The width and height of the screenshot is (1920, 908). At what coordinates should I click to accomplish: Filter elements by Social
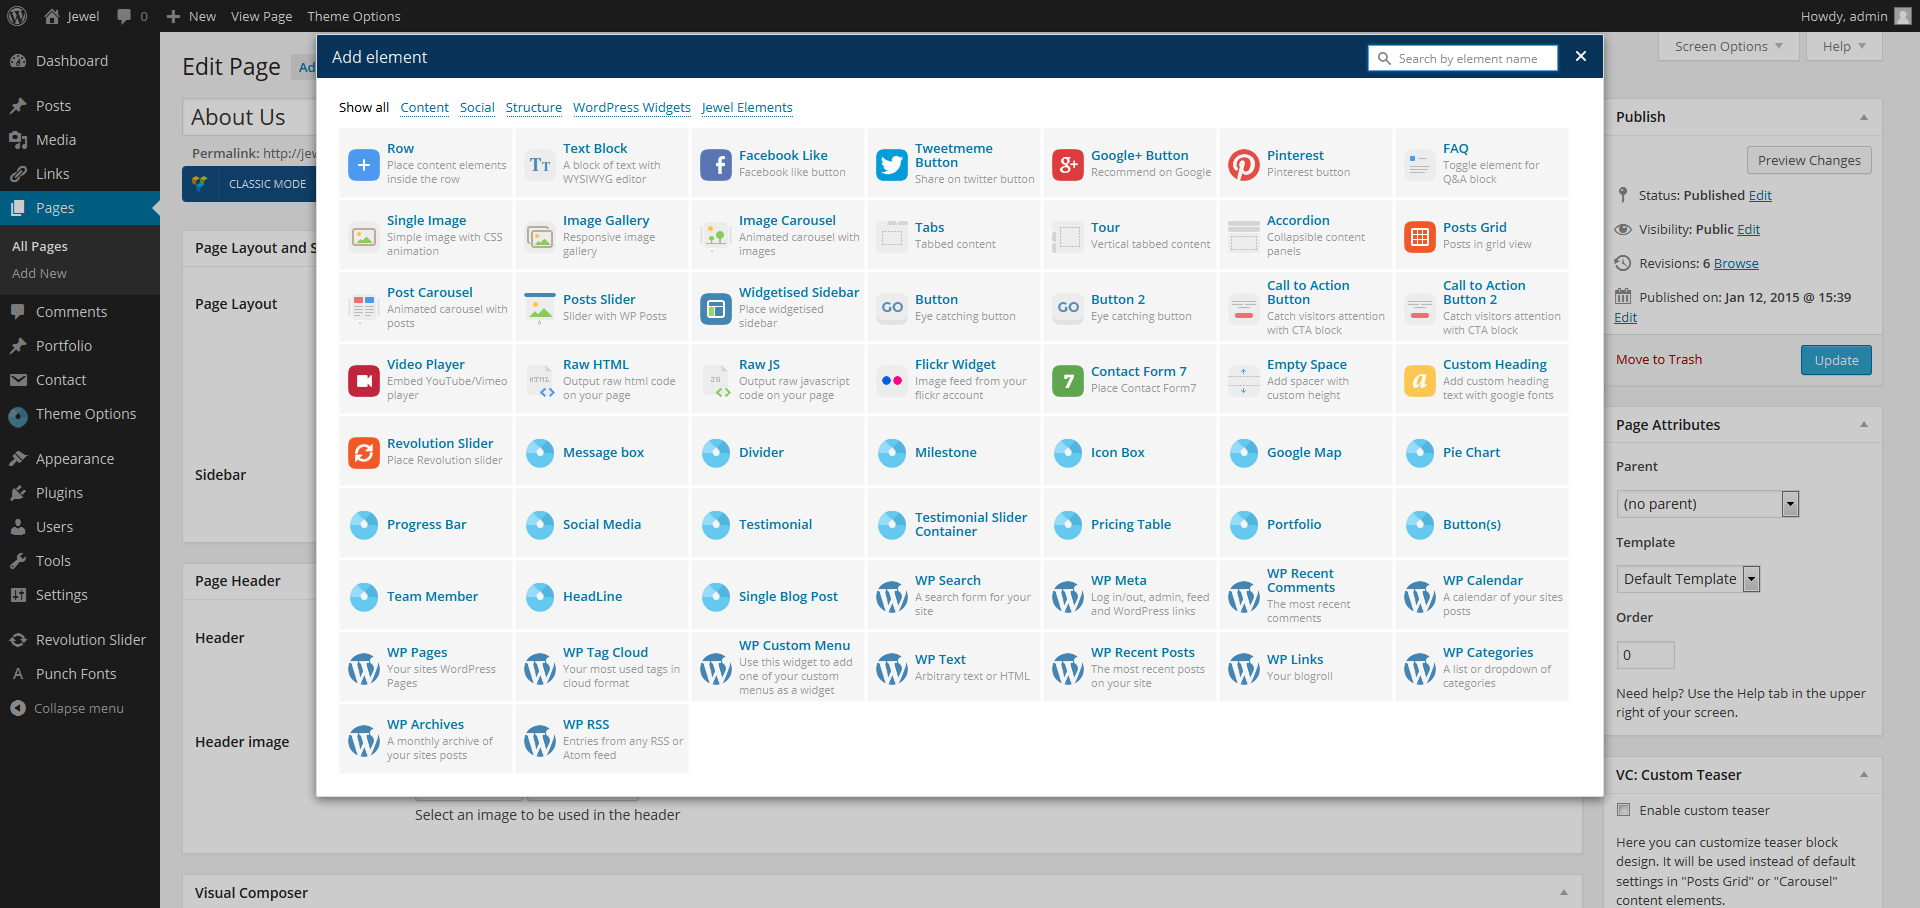tap(477, 107)
